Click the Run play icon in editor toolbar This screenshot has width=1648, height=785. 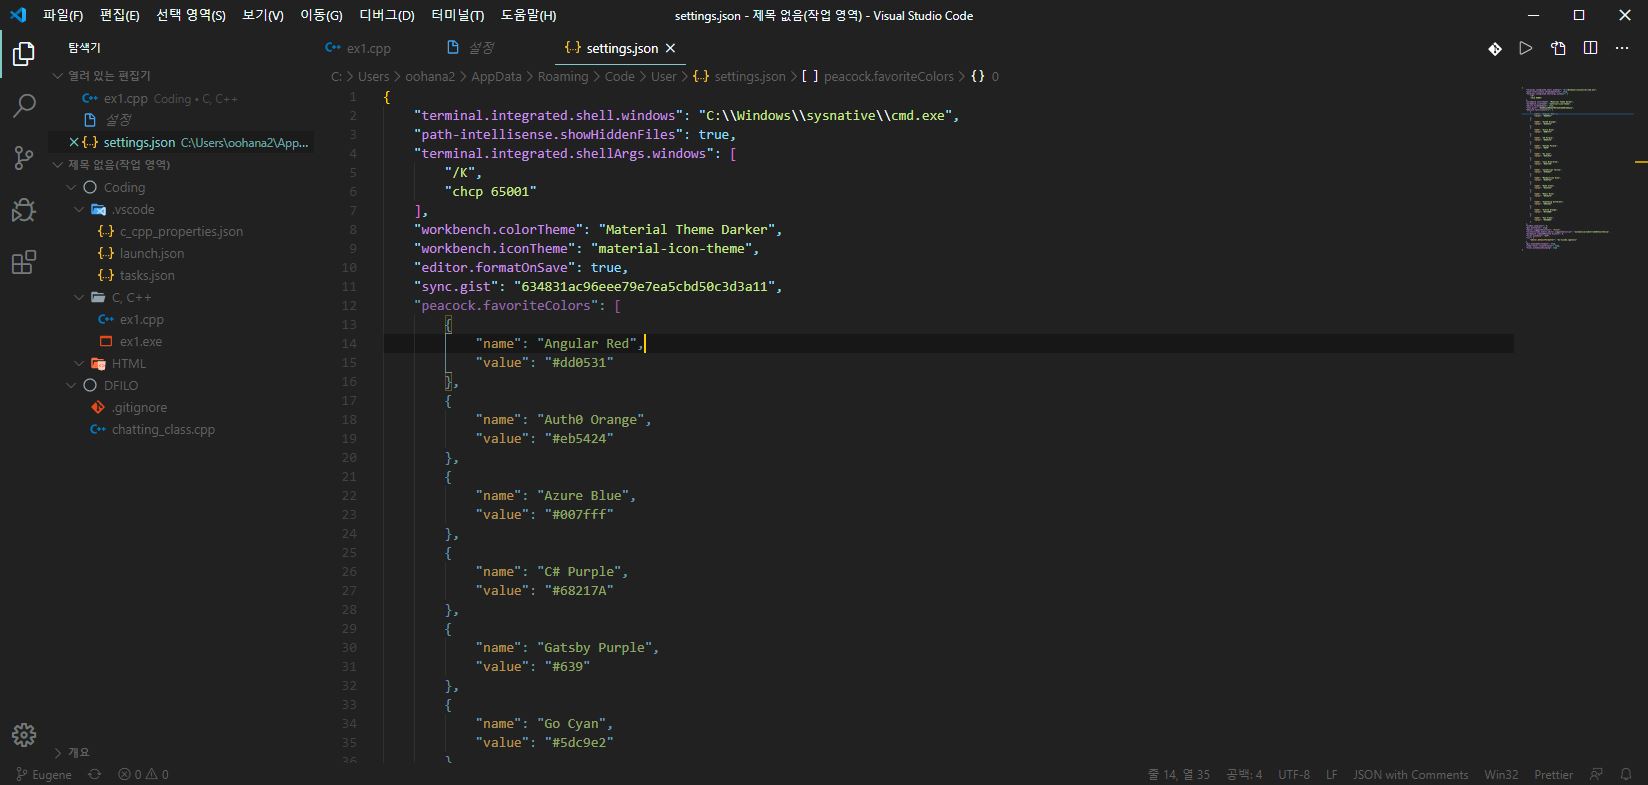click(1526, 48)
